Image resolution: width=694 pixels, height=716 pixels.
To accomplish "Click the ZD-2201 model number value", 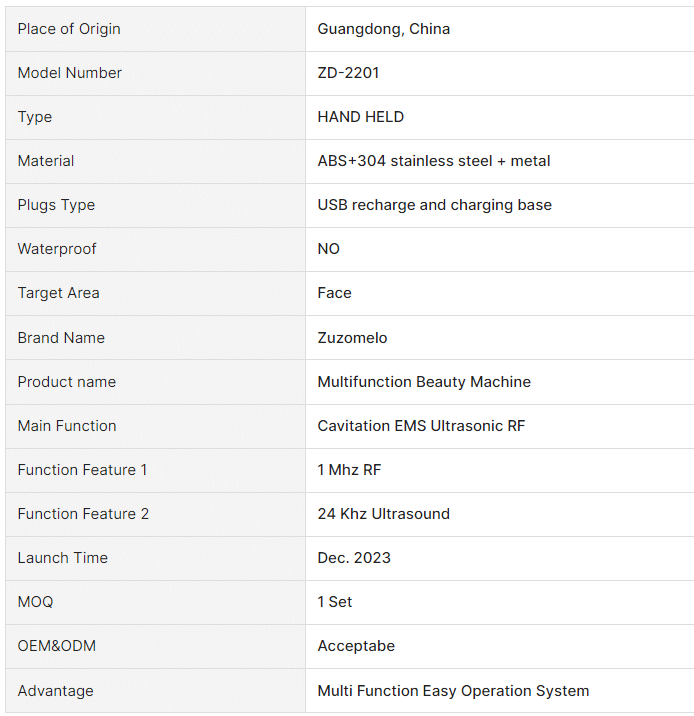I will point(348,73).
